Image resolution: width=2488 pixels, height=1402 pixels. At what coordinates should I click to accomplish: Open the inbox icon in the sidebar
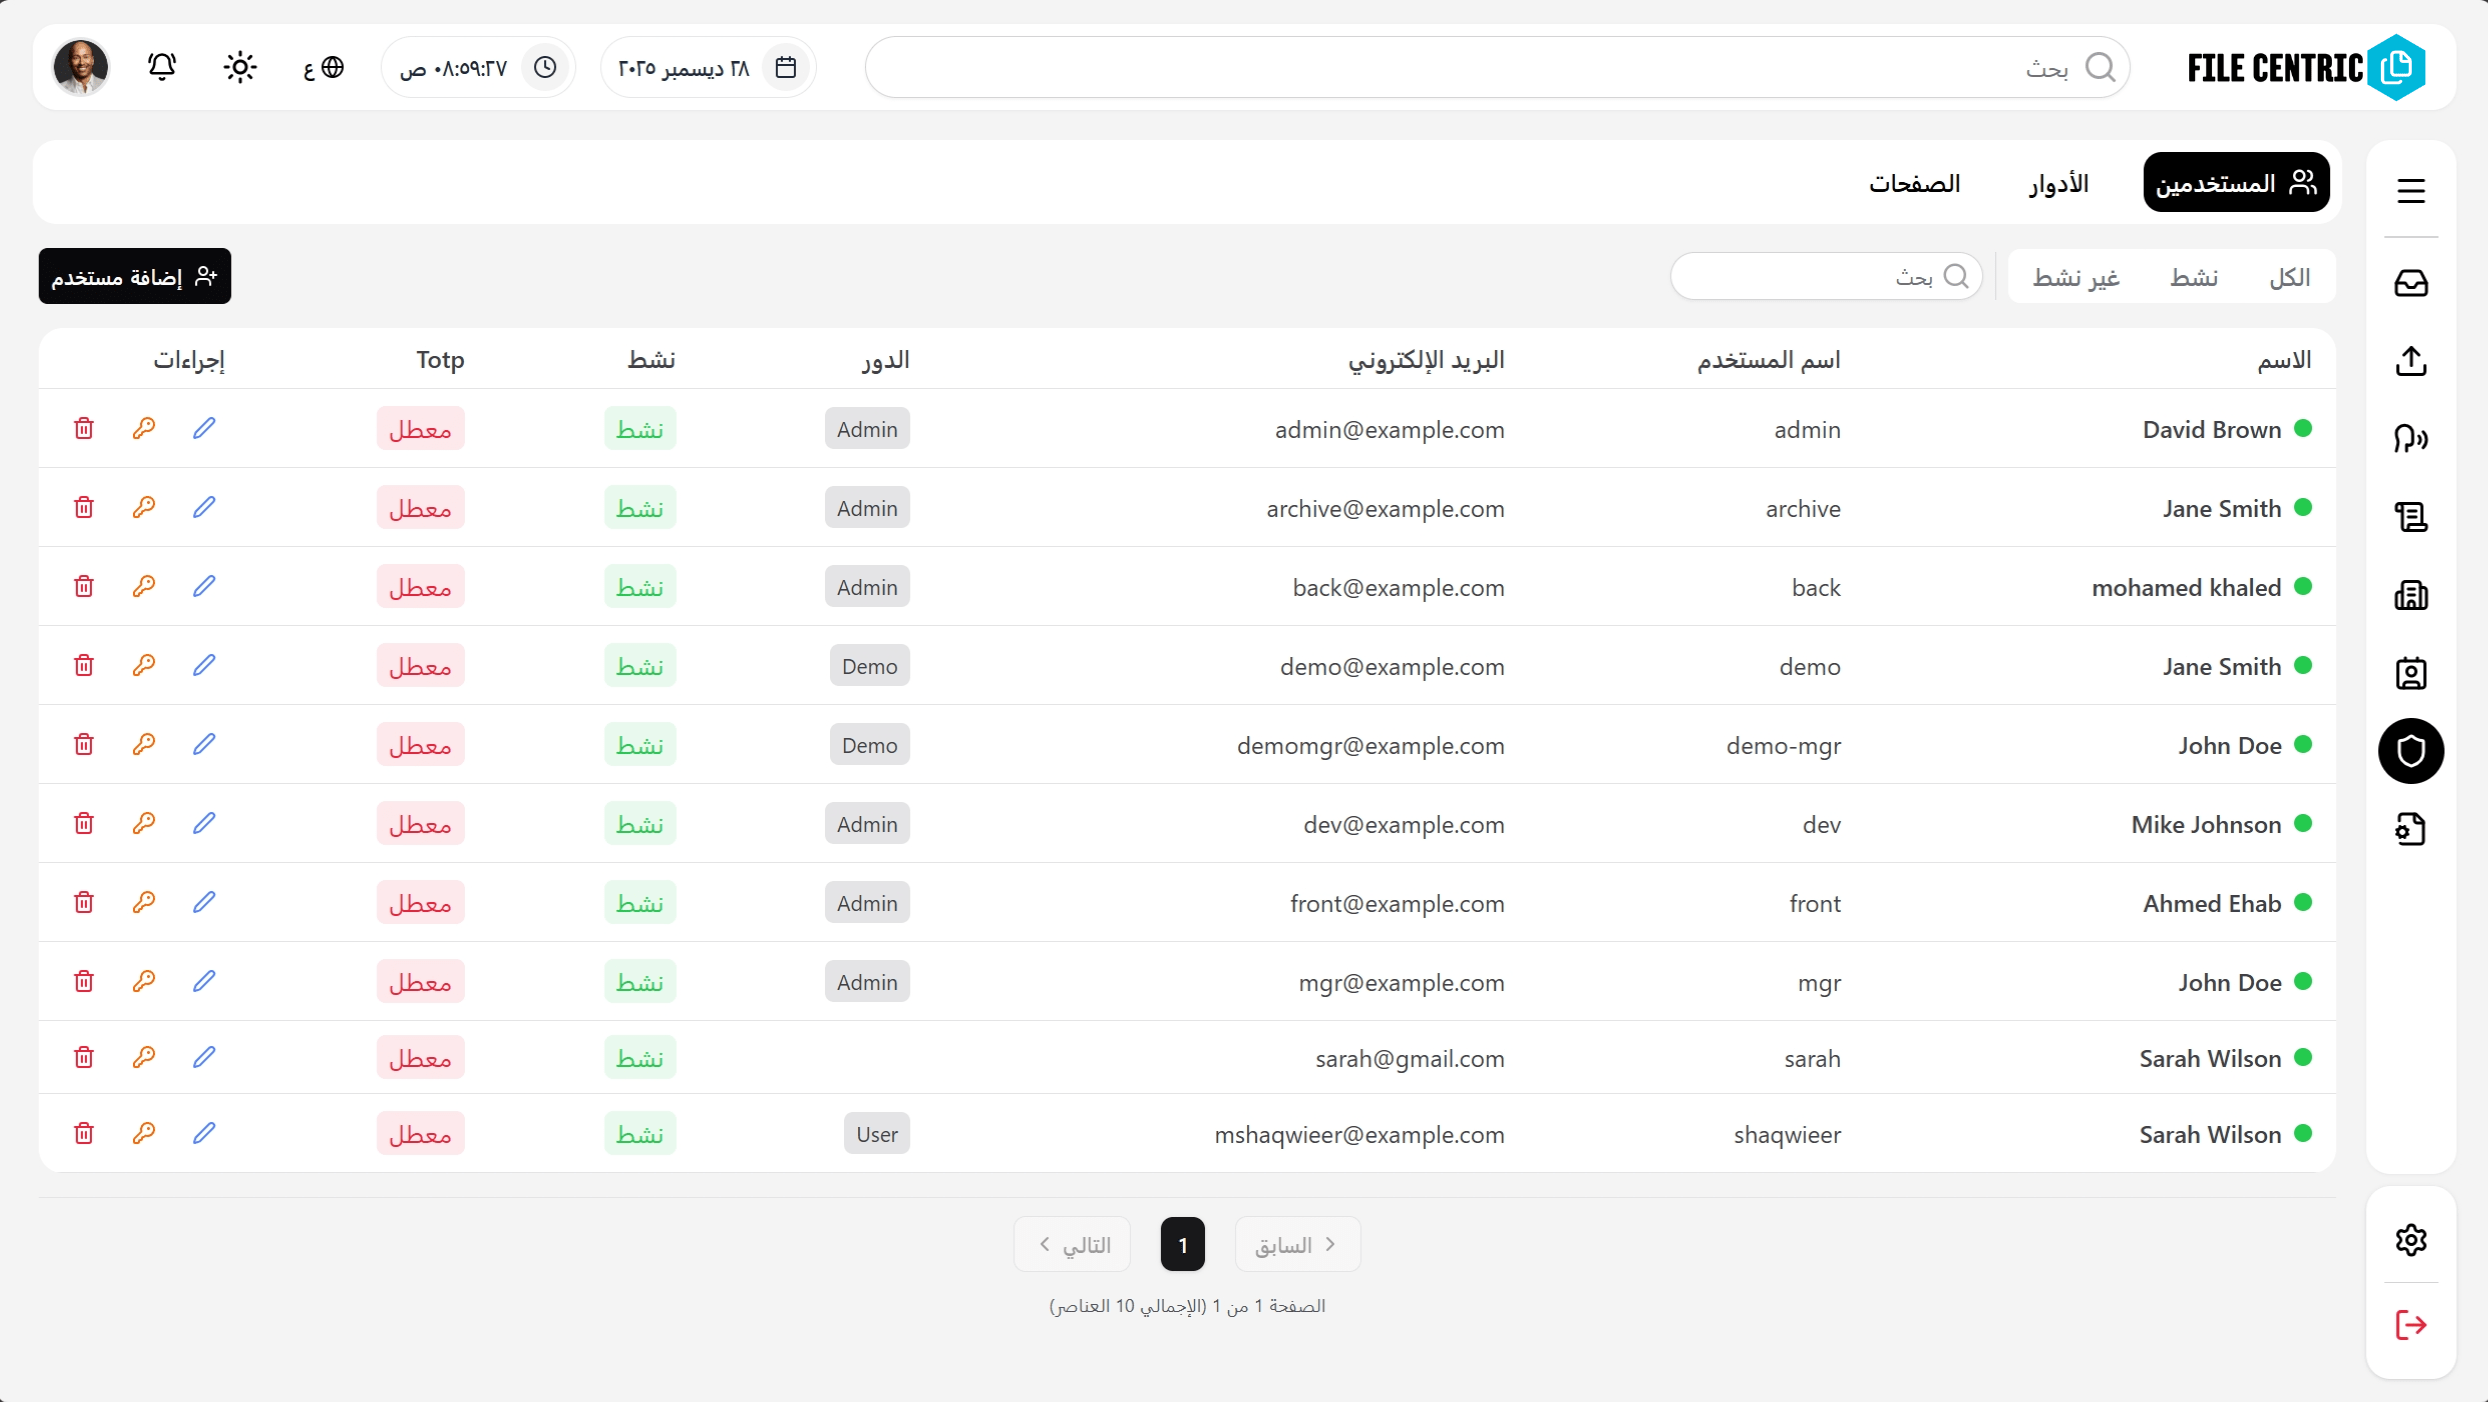(2410, 283)
